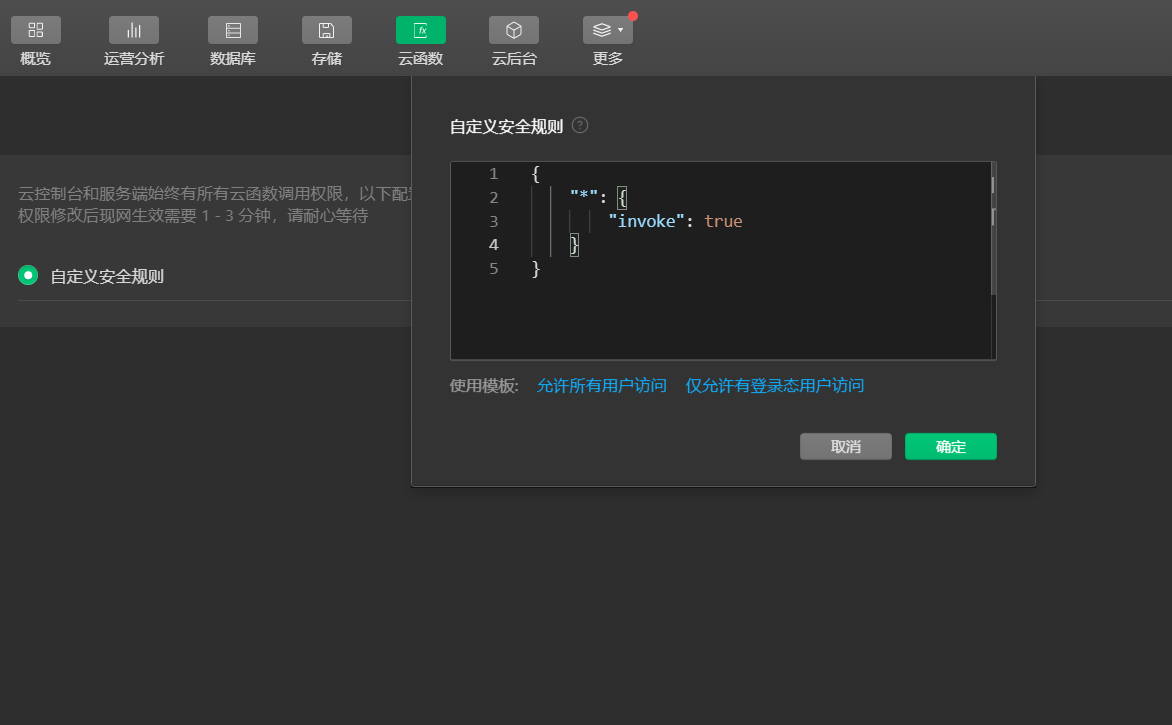Click help icon beside 自定义安全规则 title
Image resolution: width=1172 pixels, height=725 pixels.
pyautogui.click(x=580, y=125)
